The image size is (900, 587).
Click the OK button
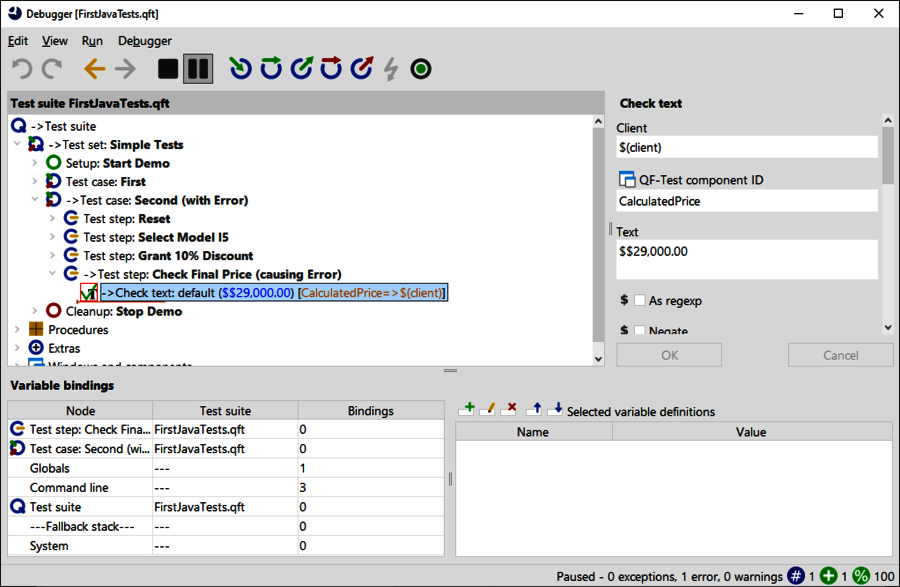(669, 355)
